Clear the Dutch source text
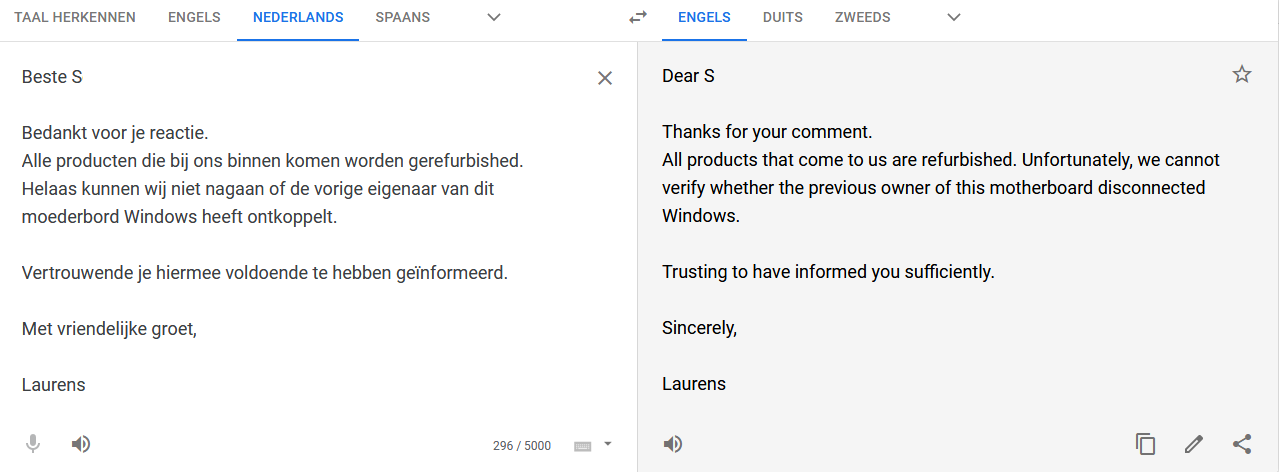 point(605,78)
